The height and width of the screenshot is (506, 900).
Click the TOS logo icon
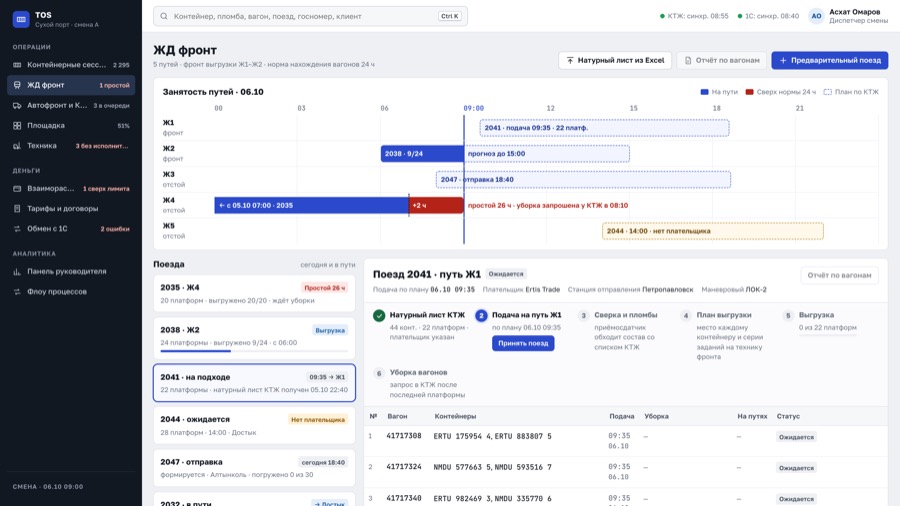[x=21, y=19]
